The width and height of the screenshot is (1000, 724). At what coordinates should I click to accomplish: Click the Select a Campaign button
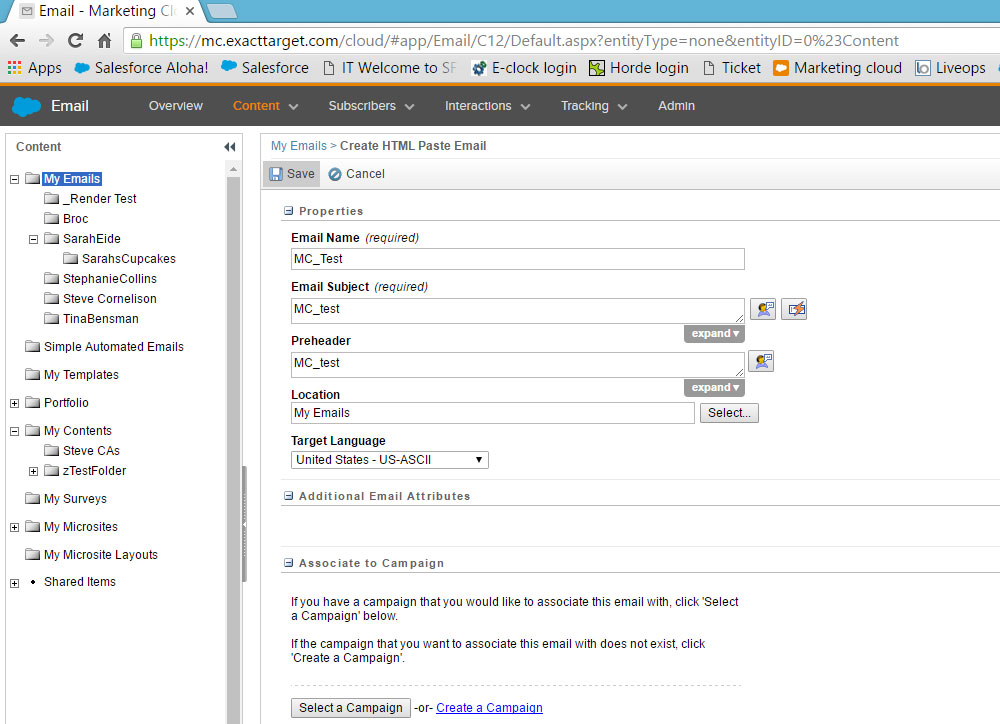point(351,707)
